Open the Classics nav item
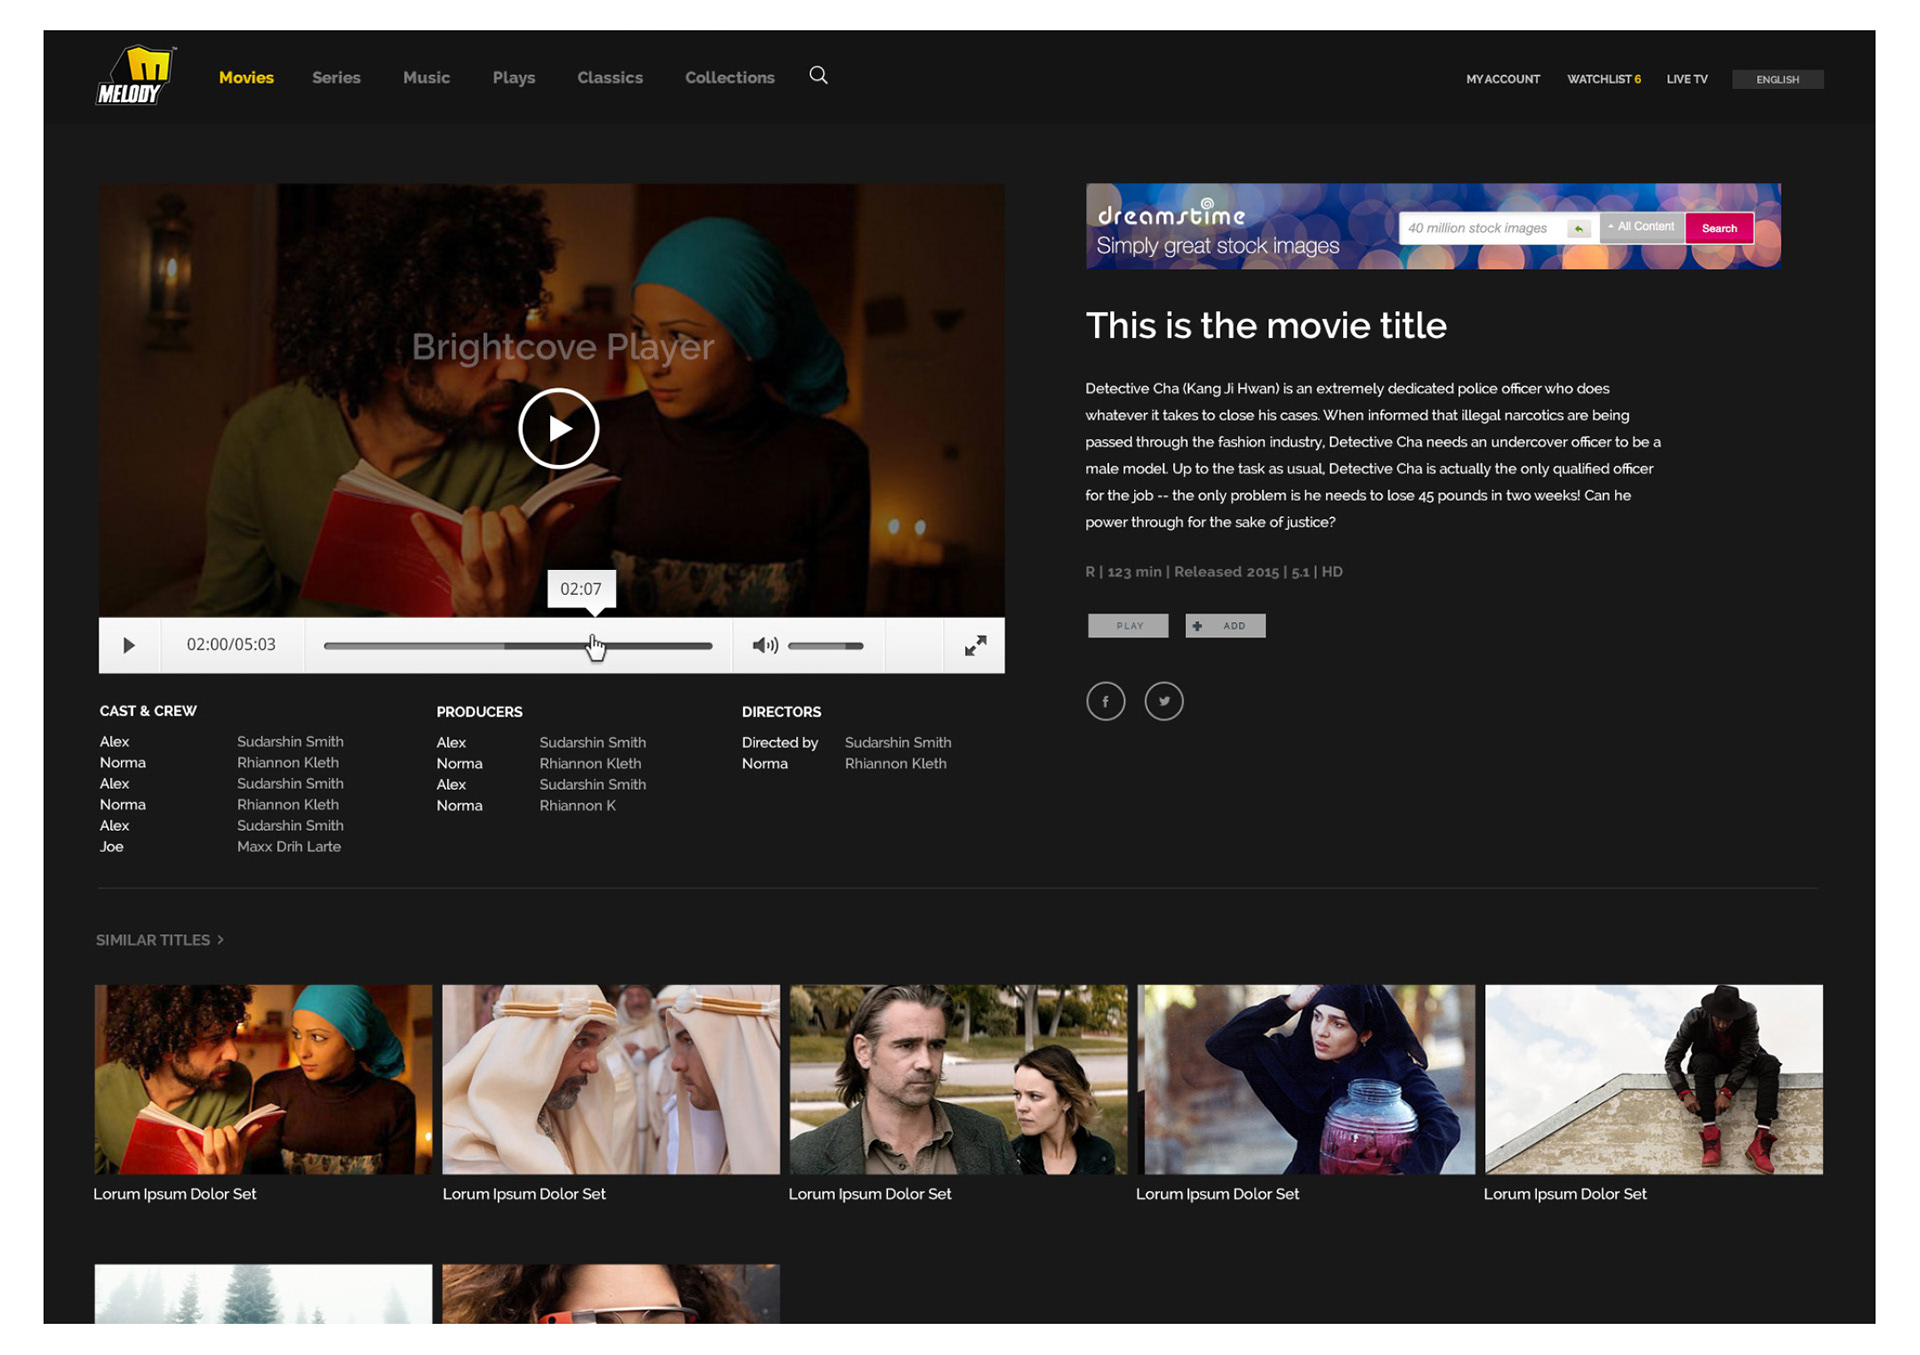Viewport: 1920px width, 1355px height. [610, 77]
